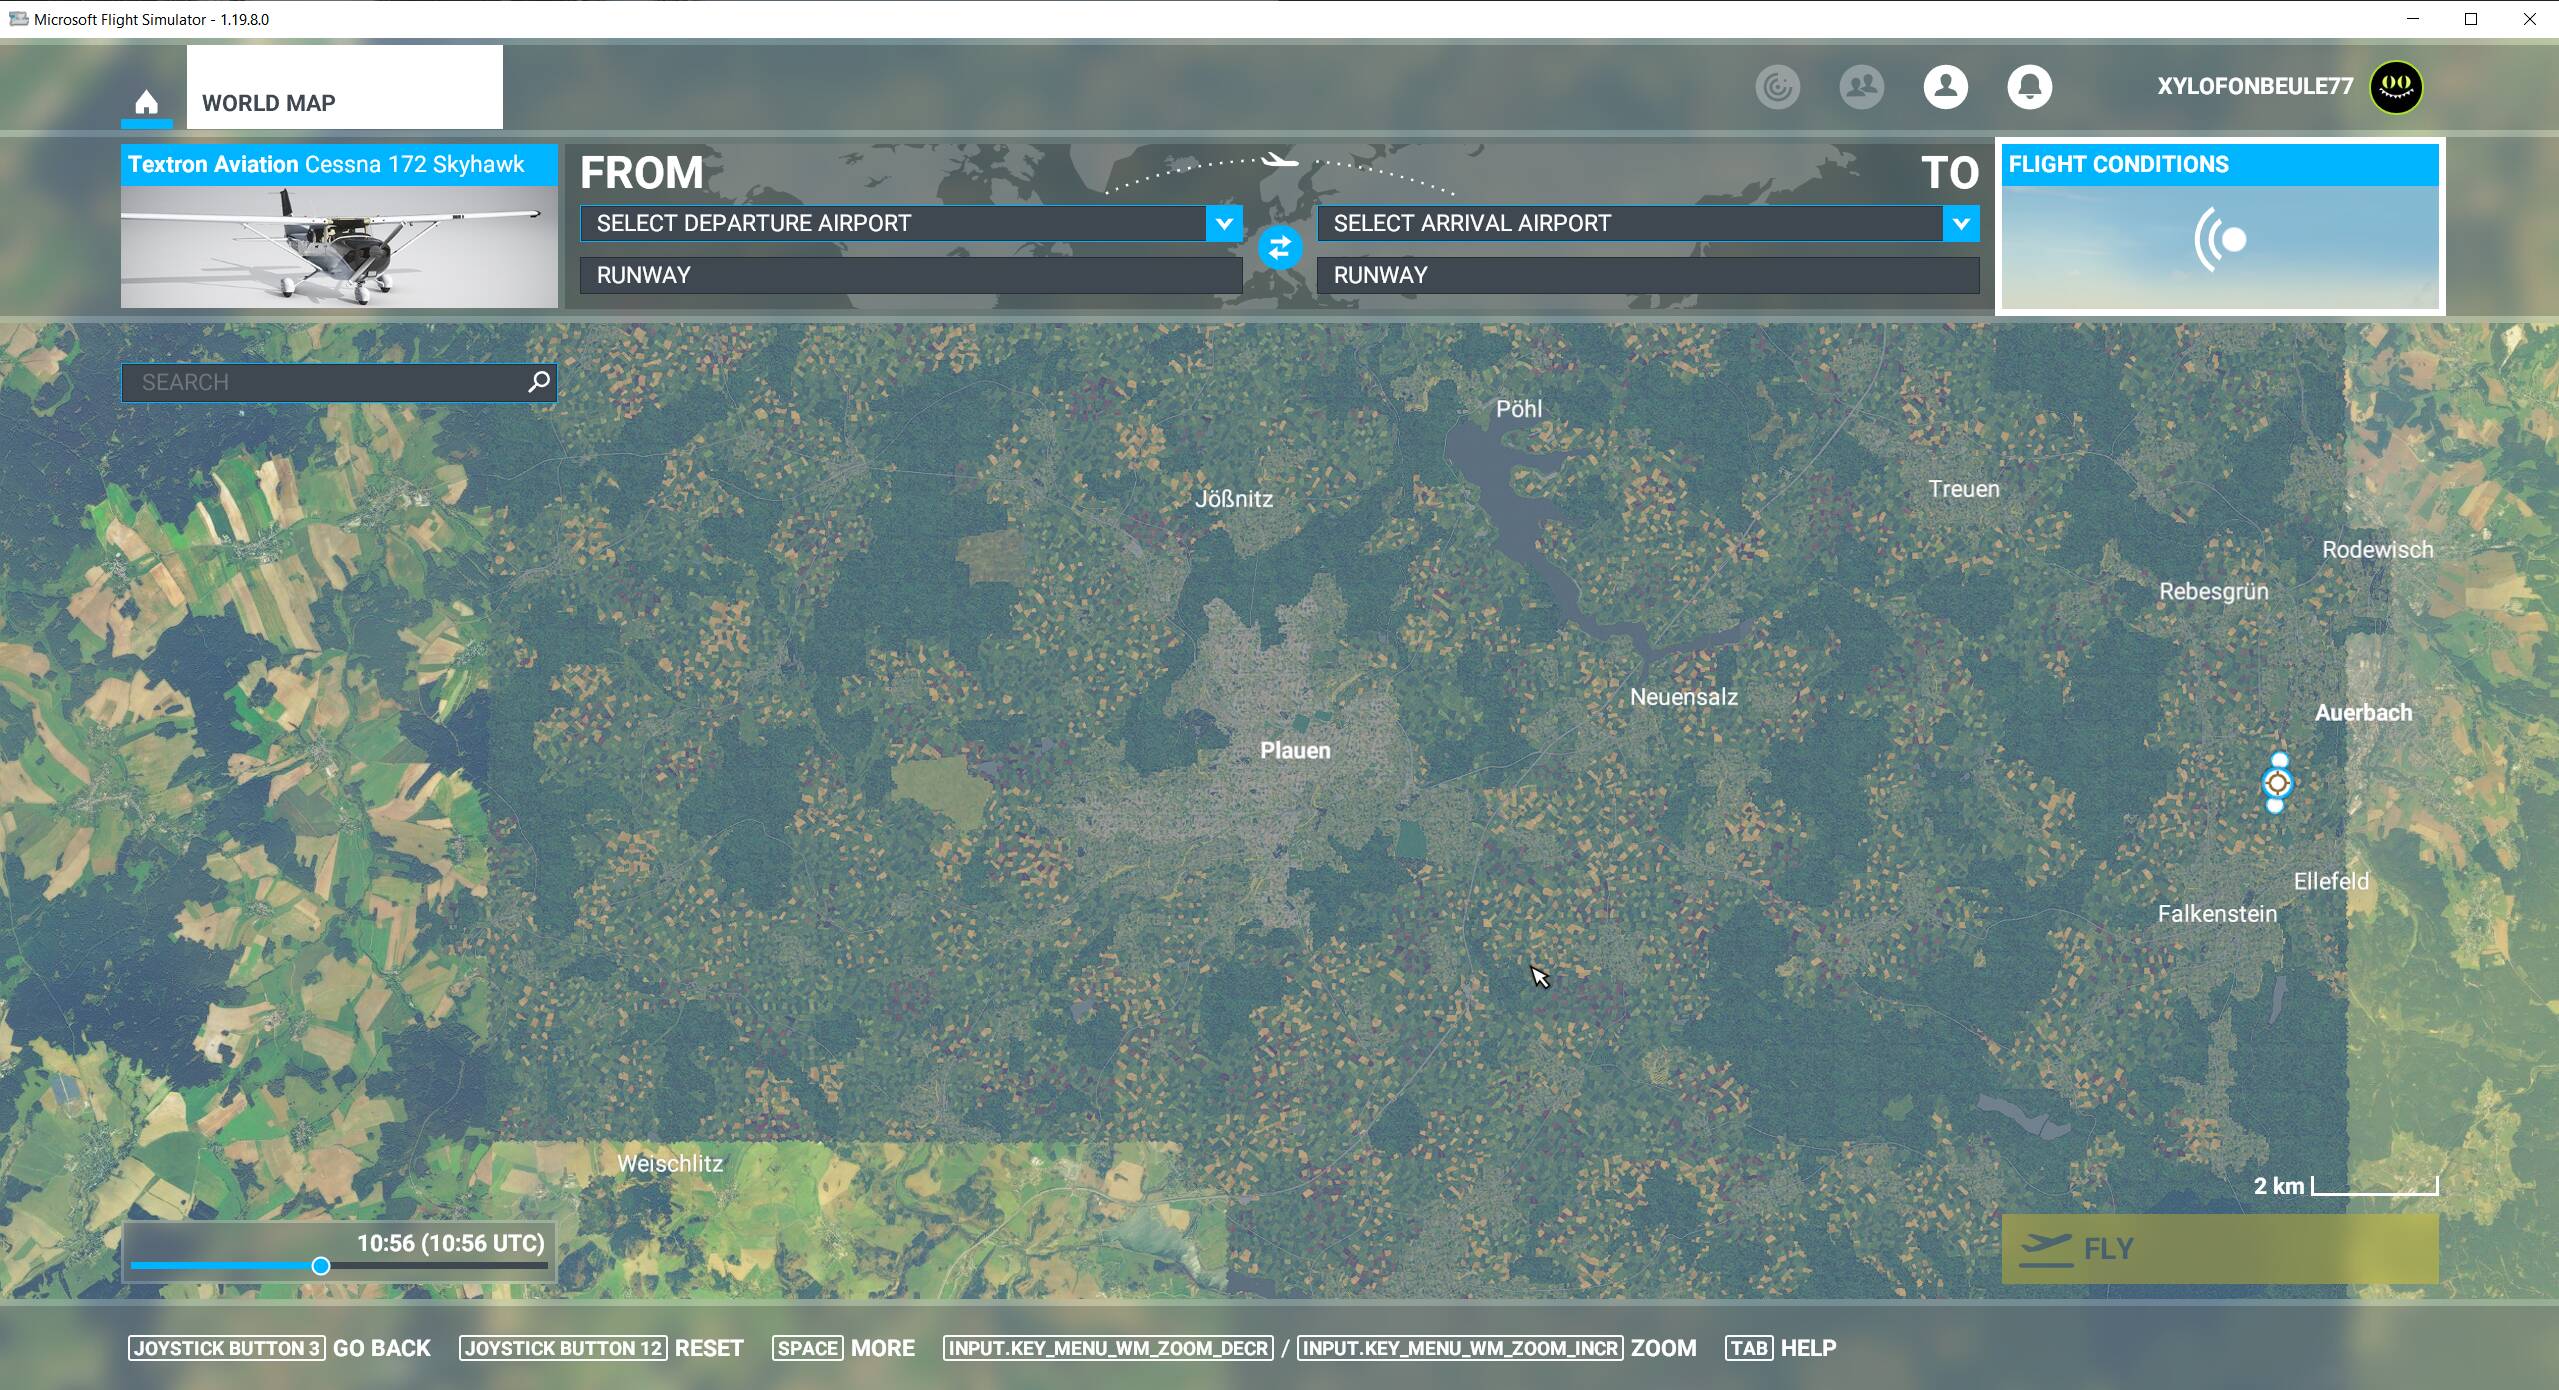This screenshot has height=1390, width=2559.
Task: Select the Jößnitz map label
Action: pyautogui.click(x=1234, y=499)
